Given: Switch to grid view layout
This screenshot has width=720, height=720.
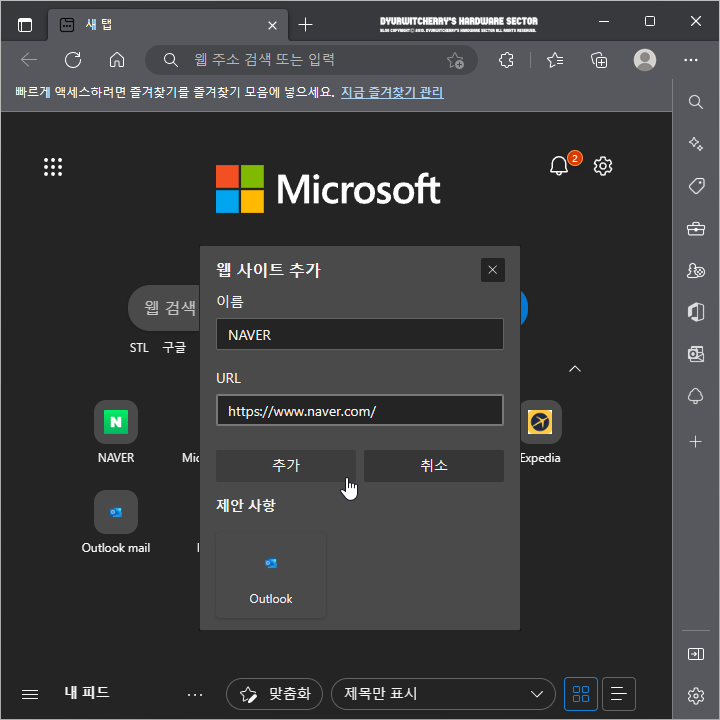Looking at the screenshot, I should coord(581,694).
